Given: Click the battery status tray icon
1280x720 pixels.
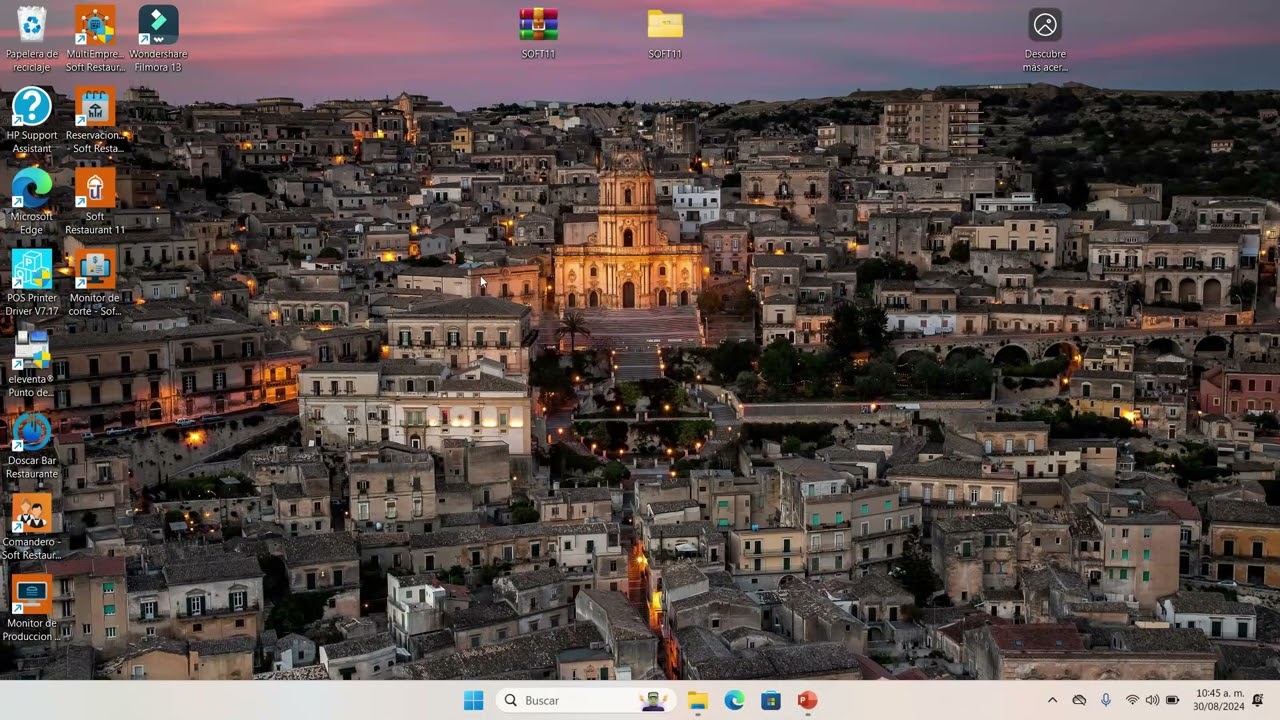Looking at the screenshot, I should pyautogui.click(x=1173, y=700).
